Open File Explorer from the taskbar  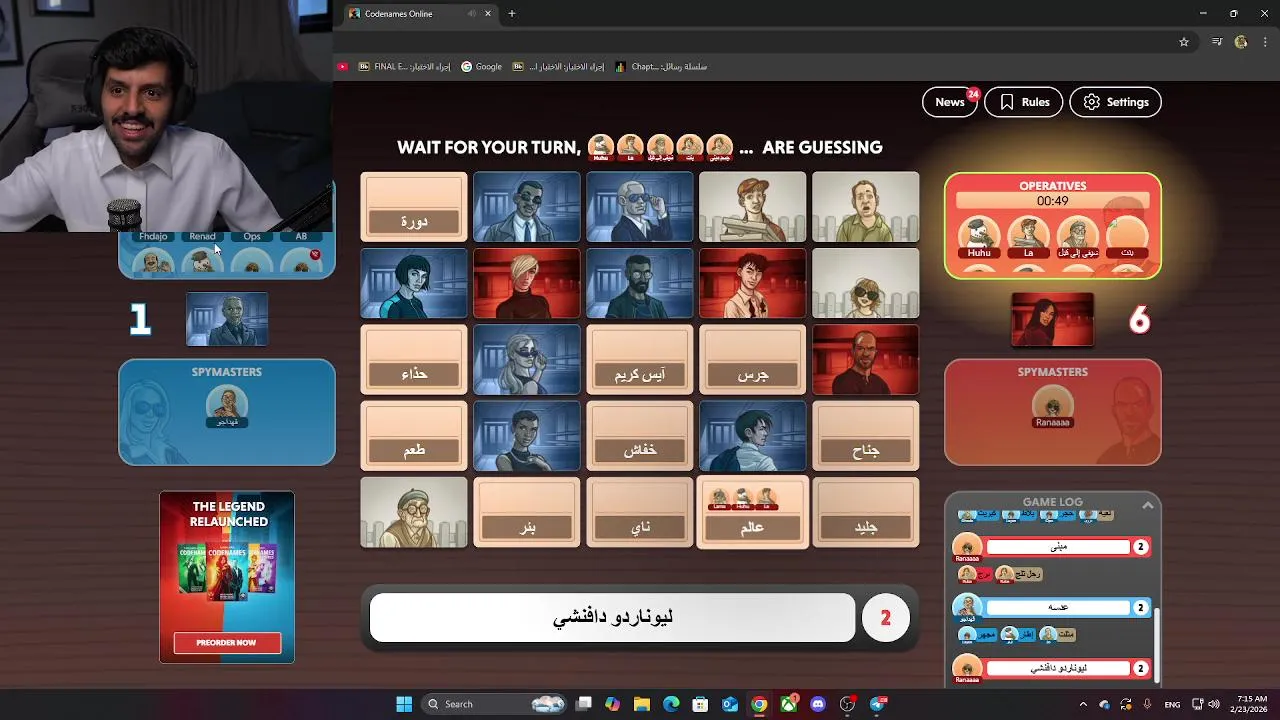click(642, 704)
